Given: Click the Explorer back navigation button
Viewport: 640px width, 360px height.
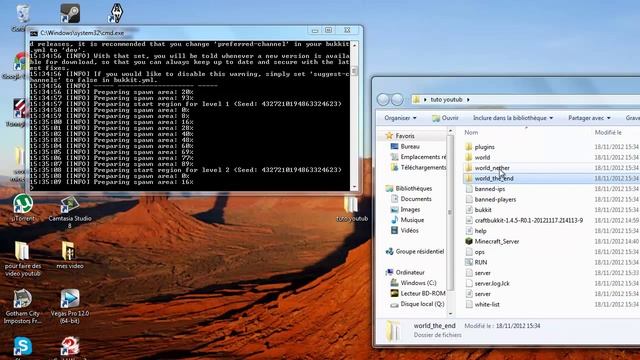Looking at the screenshot, I should (x=383, y=99).
